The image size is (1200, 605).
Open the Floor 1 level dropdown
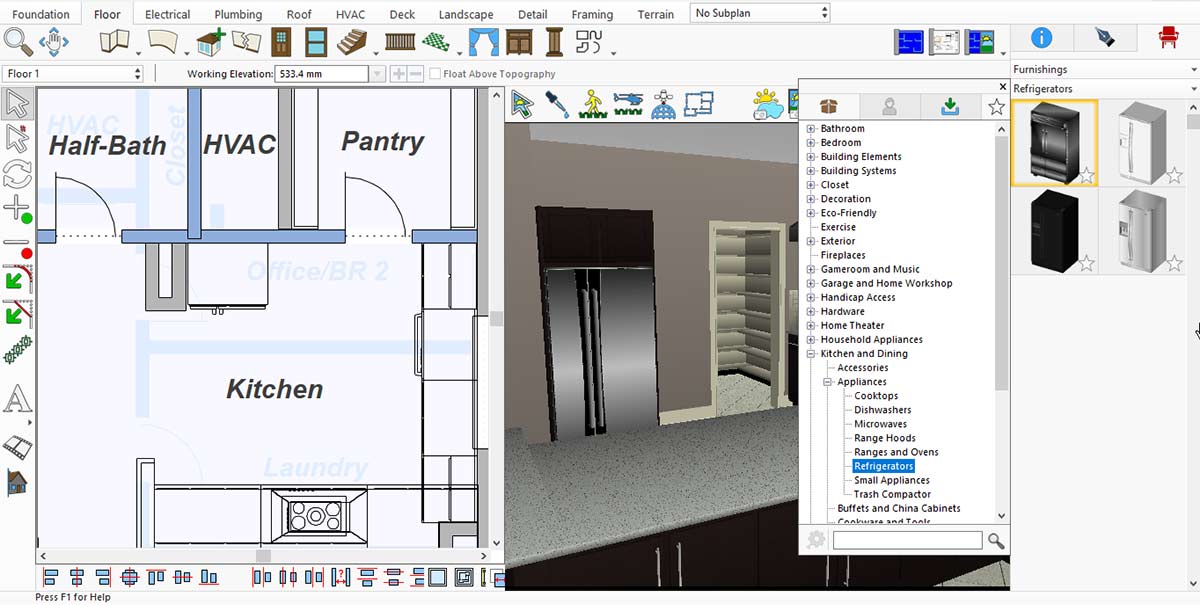pyautogui.click(x=73, y=74)
